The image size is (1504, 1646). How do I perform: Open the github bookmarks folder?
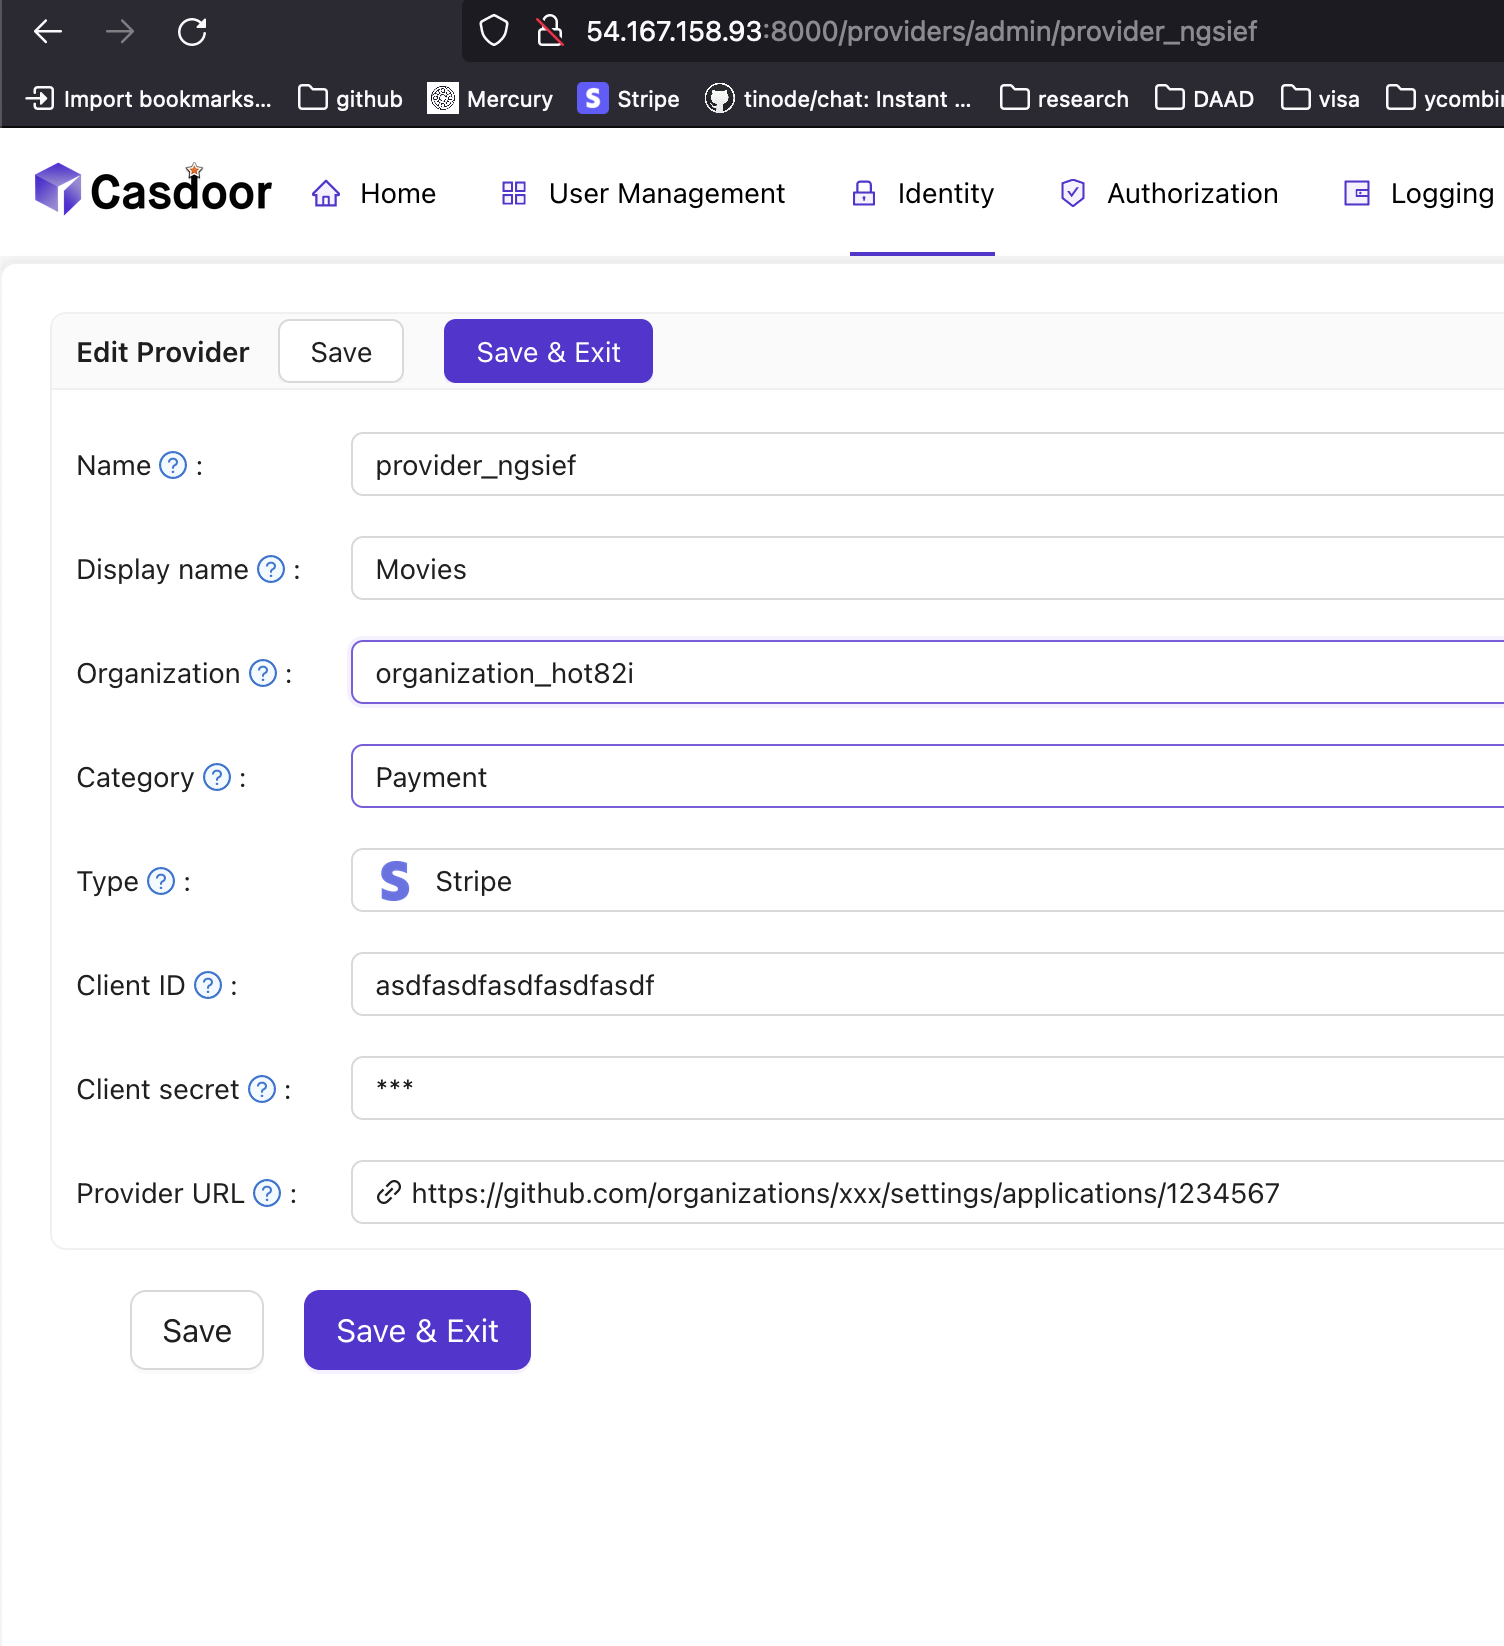click(x=350, y=99)
